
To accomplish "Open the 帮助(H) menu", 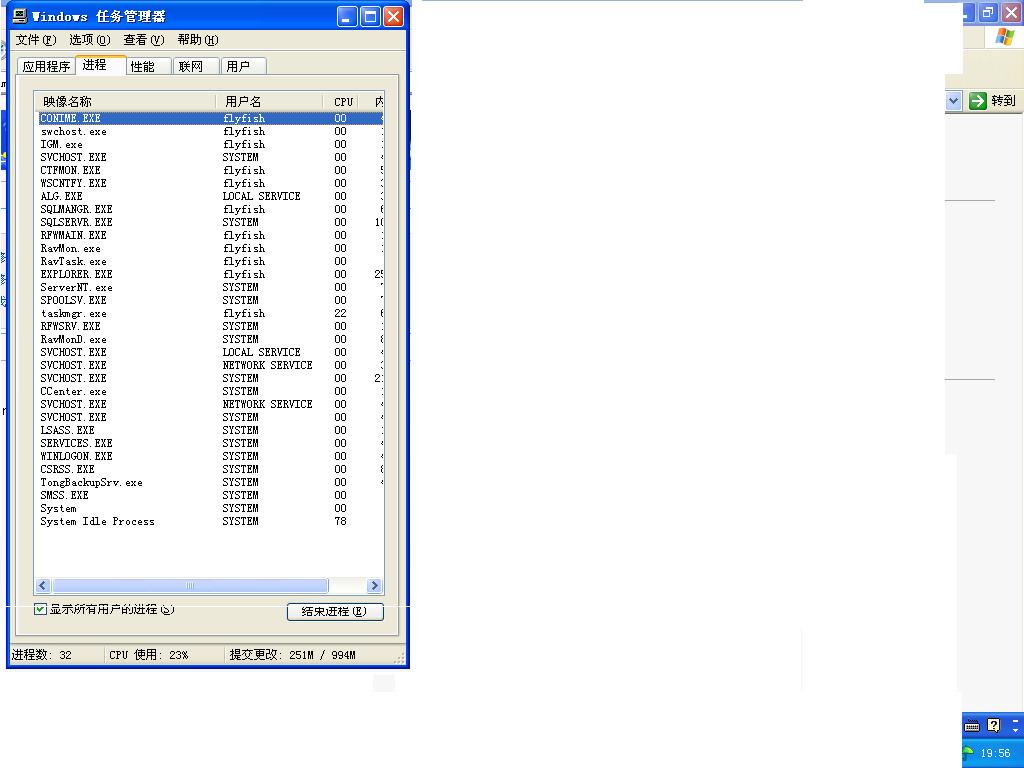I will [x=198, y=40].
